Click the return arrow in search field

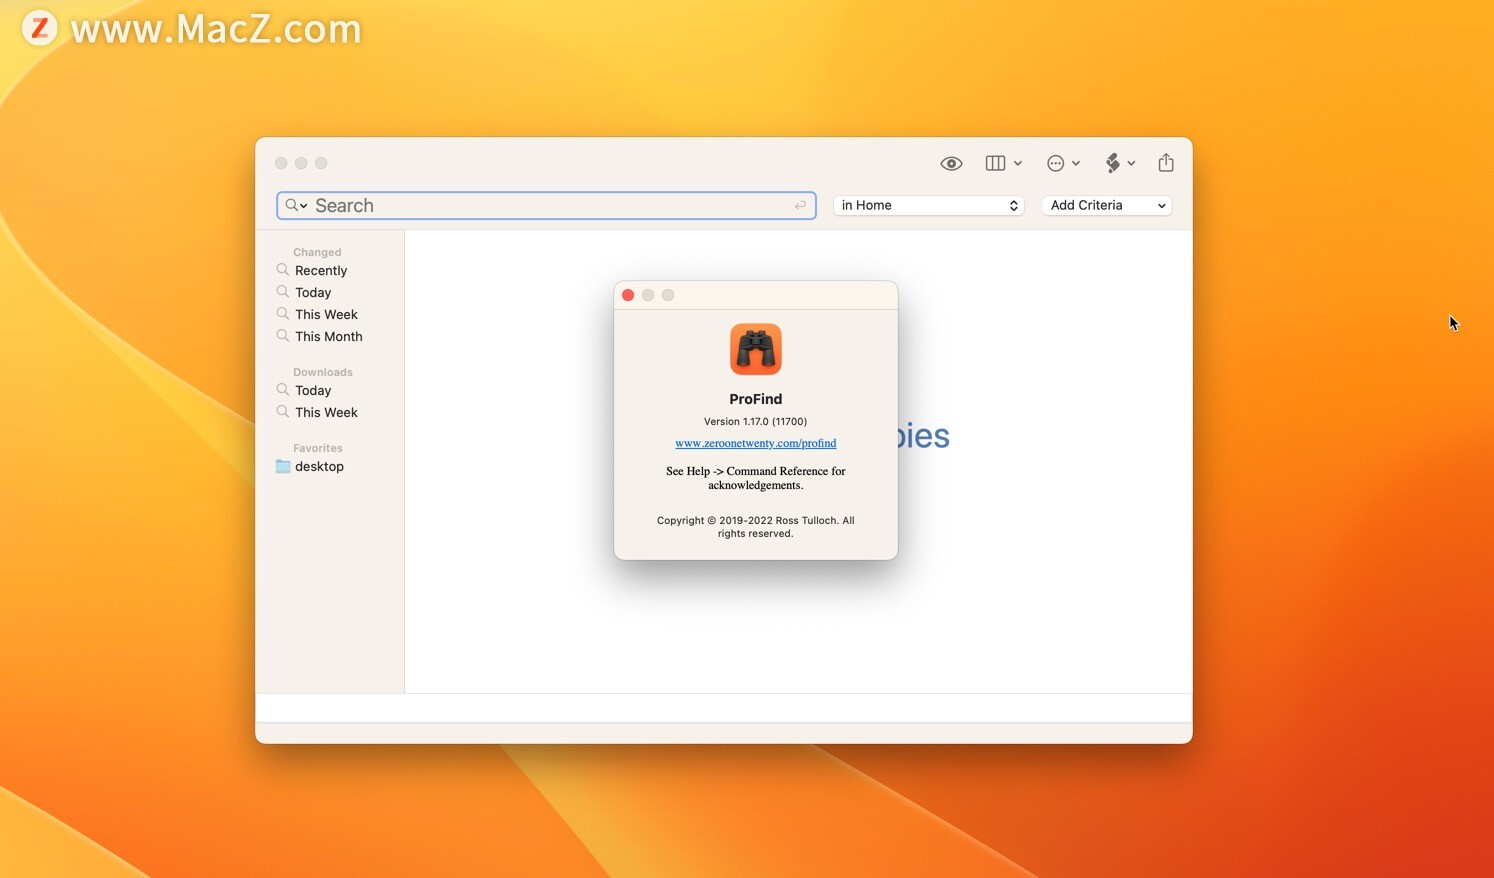[x=800, y=205]
